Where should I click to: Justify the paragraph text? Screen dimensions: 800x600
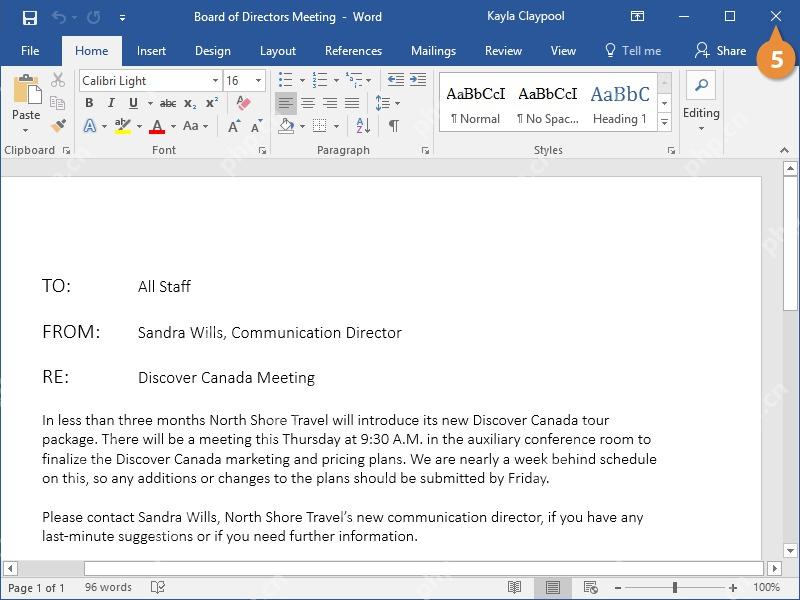click(x=352, y=104)
